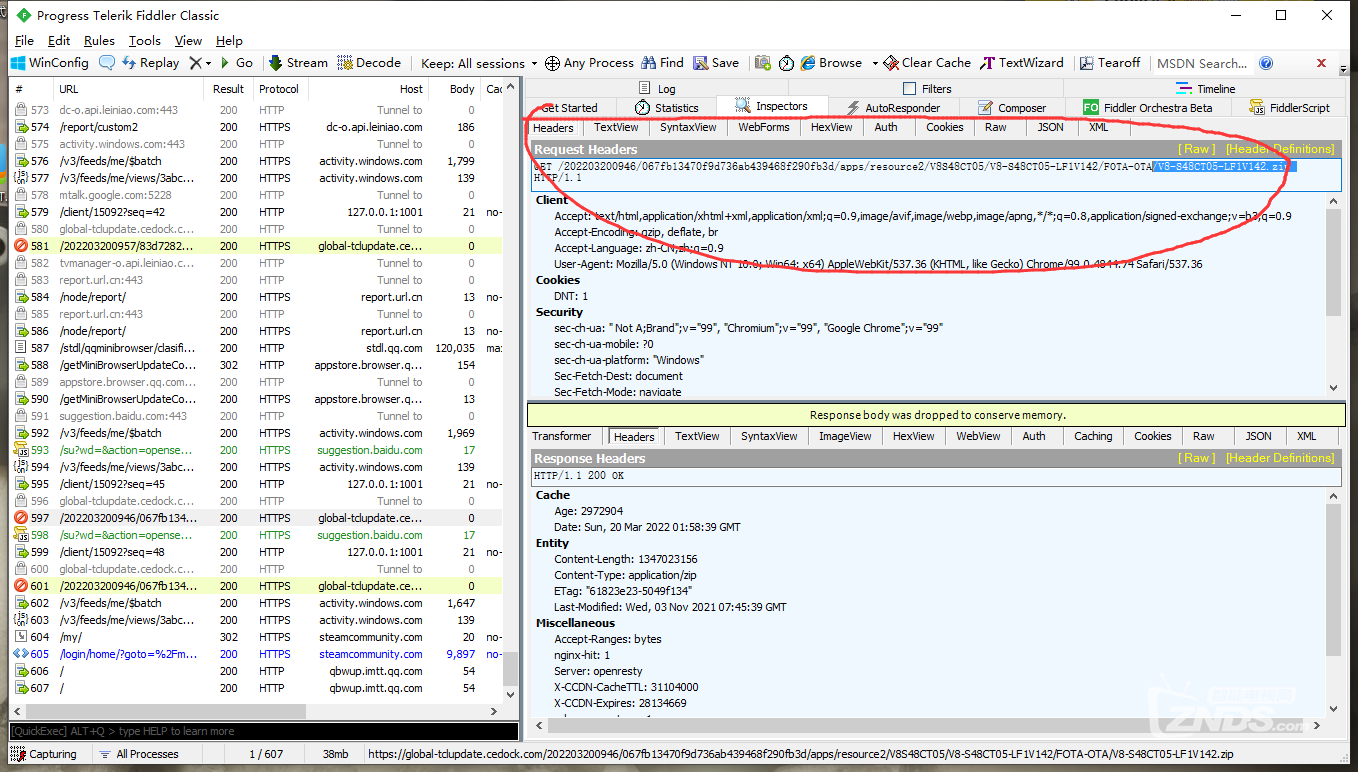Switch to the Log tab
Image resolution: width=1358 pixels, height=772 pixels.
click(657, 89)
